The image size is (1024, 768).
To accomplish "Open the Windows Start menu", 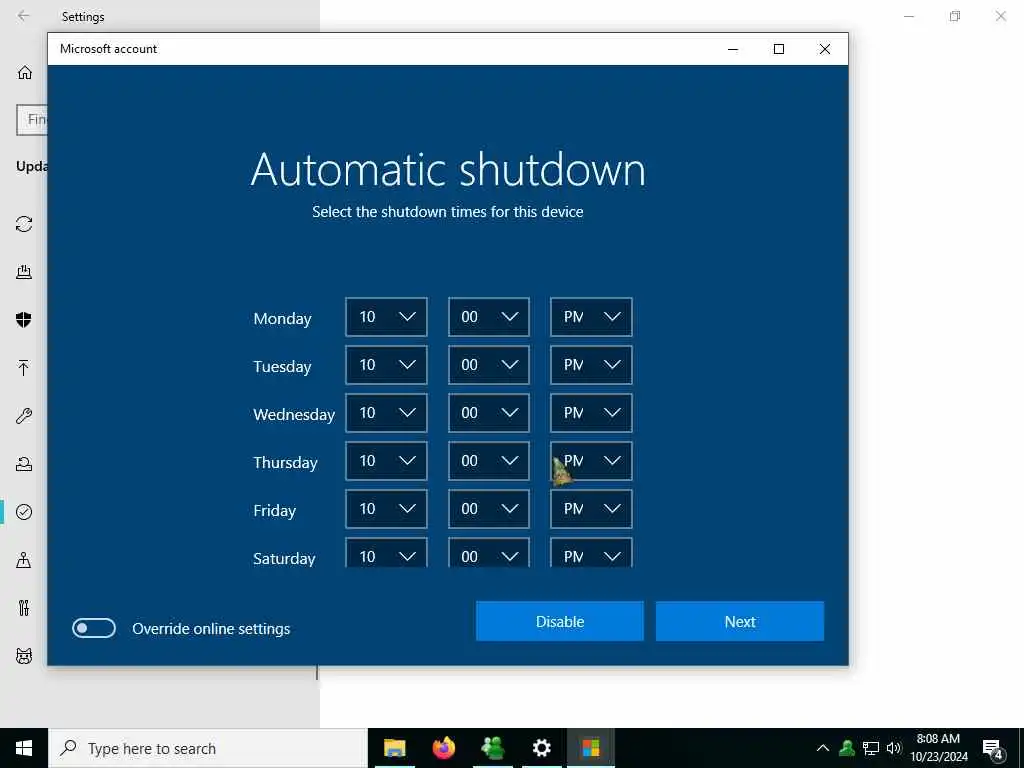I will tap(24, 748).
